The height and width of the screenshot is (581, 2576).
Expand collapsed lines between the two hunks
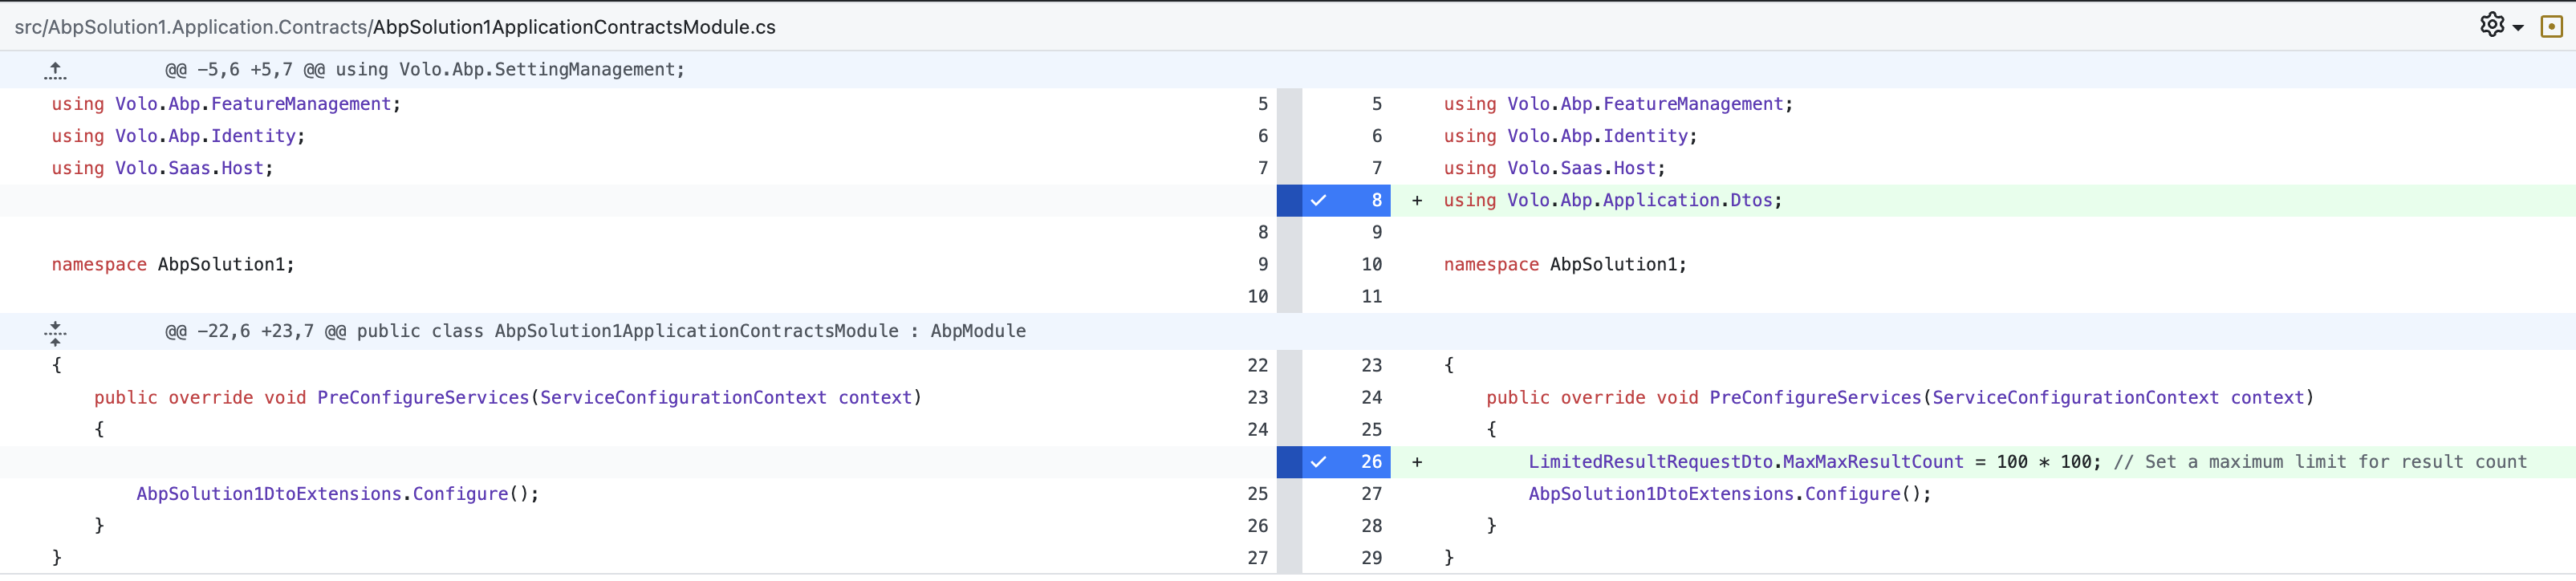coord(56,332)
